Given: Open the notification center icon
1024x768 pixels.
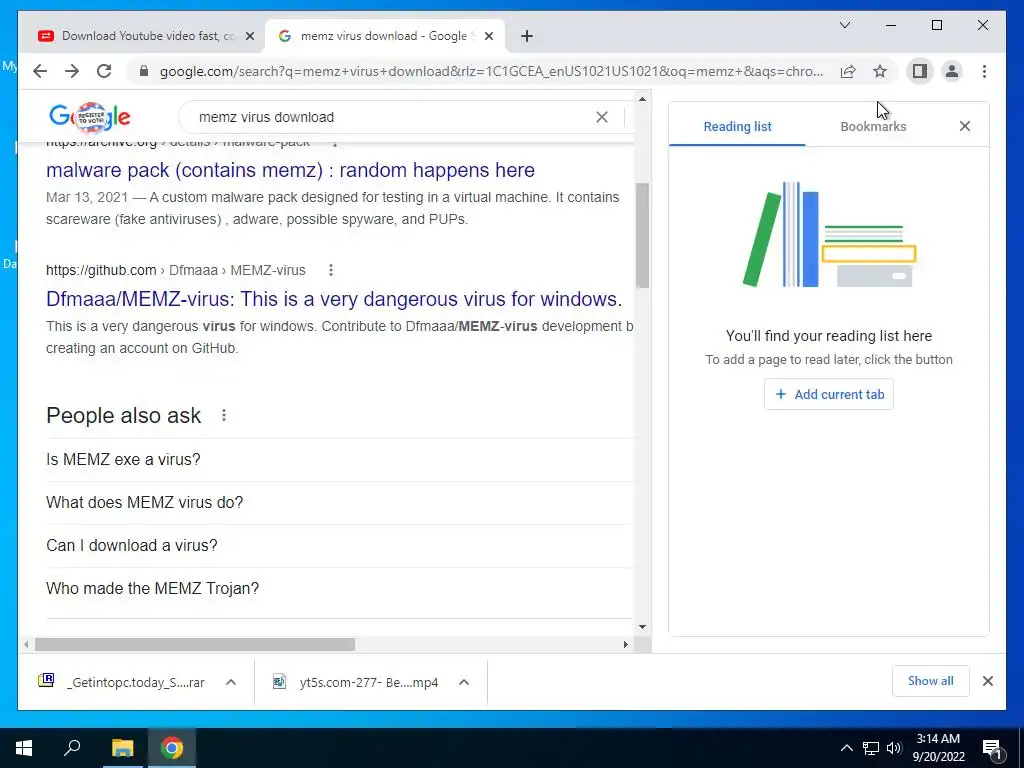Looking at the screenshot, I should [993, 748].
